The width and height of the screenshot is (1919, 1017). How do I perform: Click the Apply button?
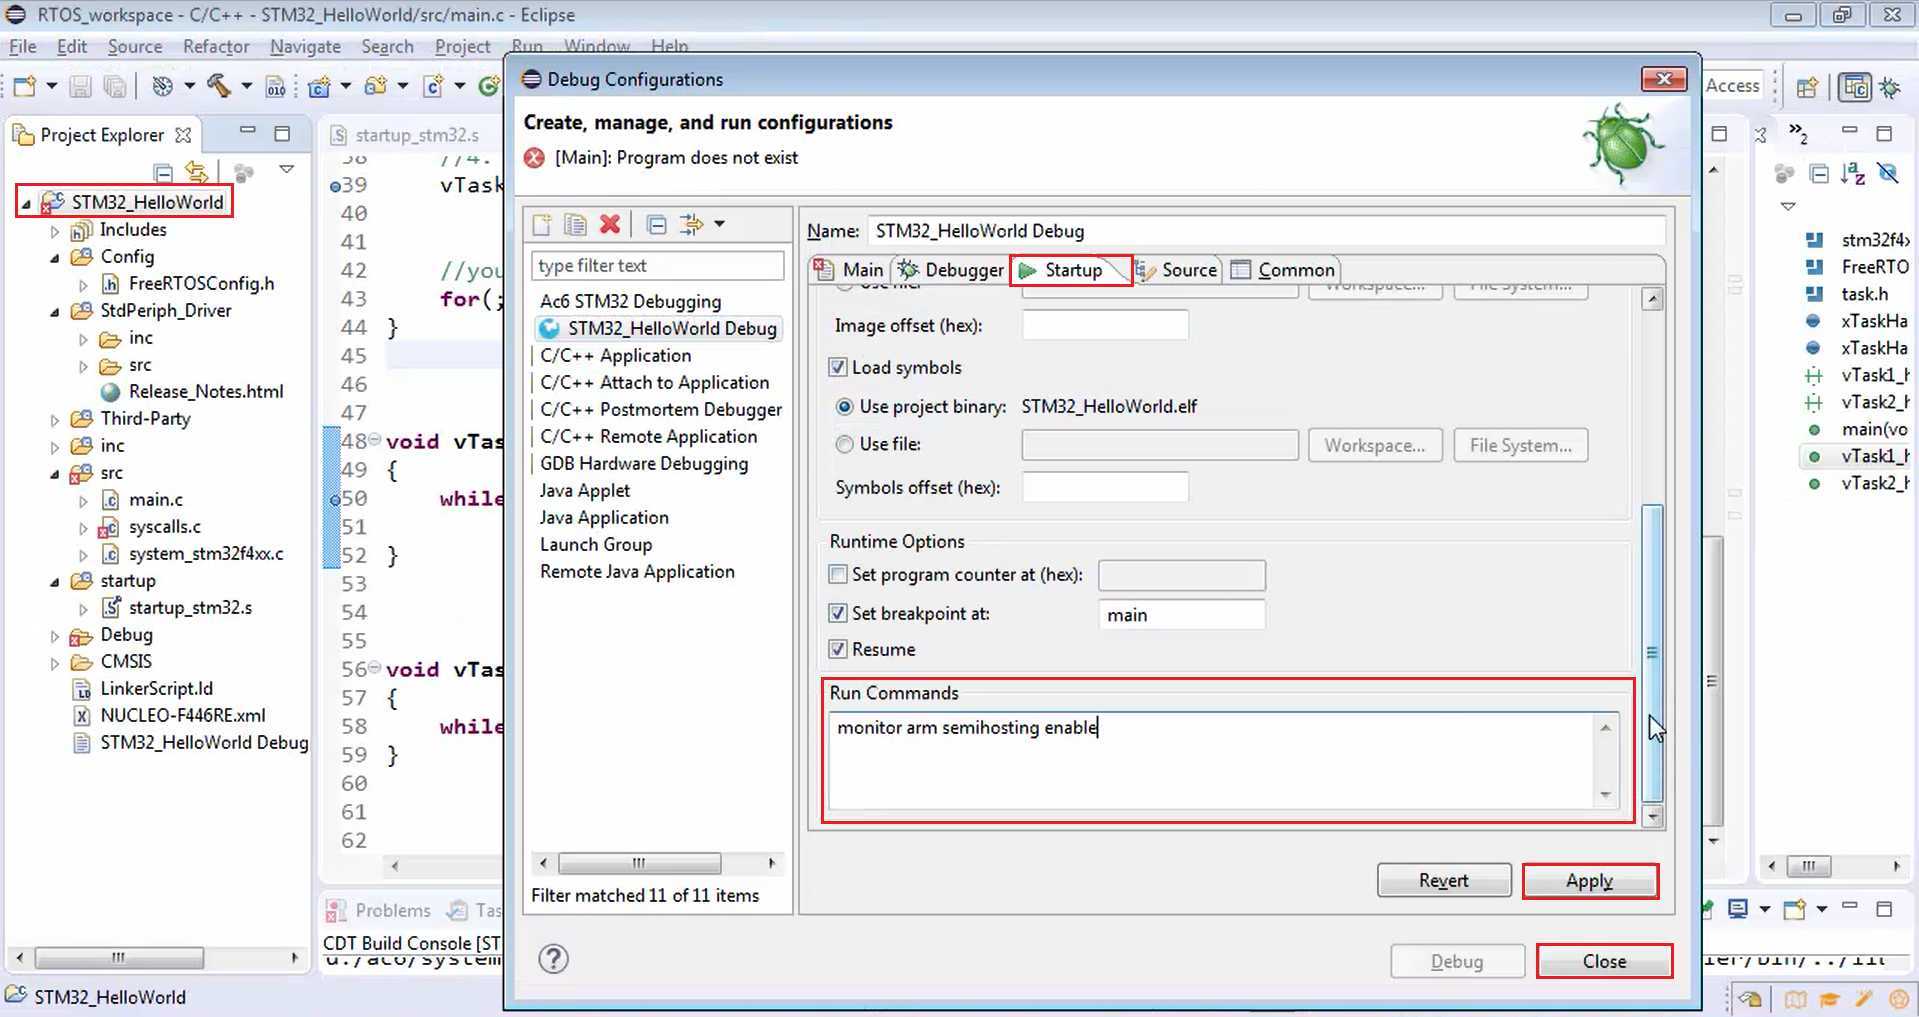pos(1590,881)
